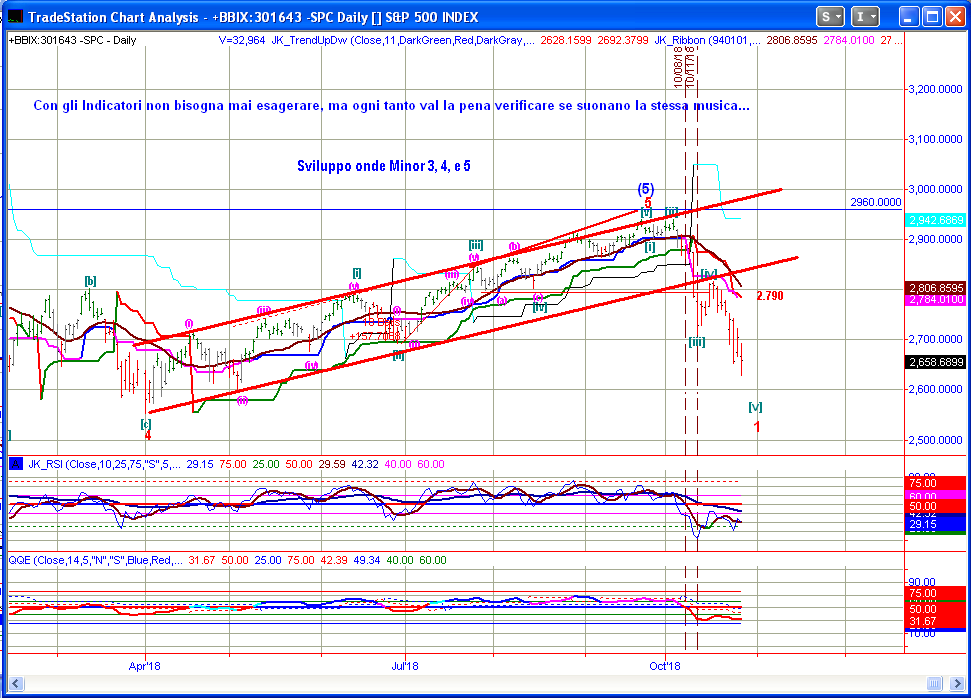This screenshot has height=698, width=971.
Task: Click the red 31.67 marker on QQE axis
Action: pos(936,621)
